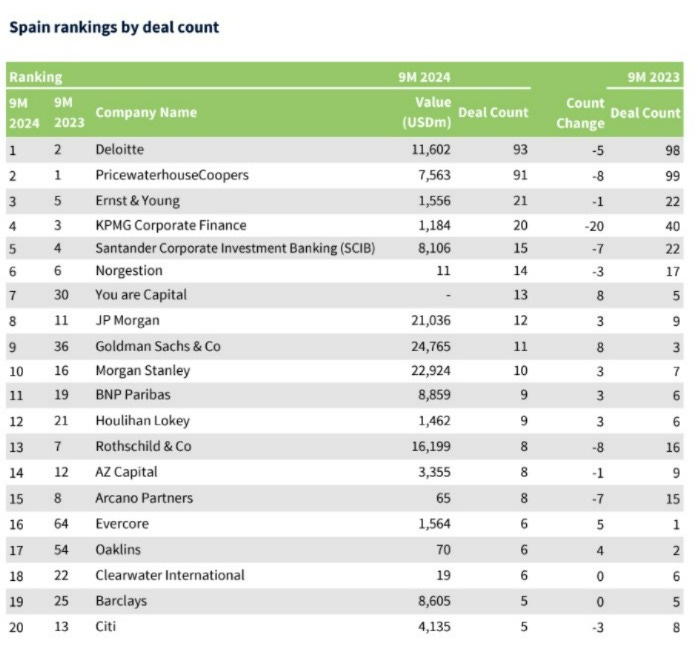
Task: Click the 'Count Change' column header
Action: pyautogui.click(x=580, y=113)
